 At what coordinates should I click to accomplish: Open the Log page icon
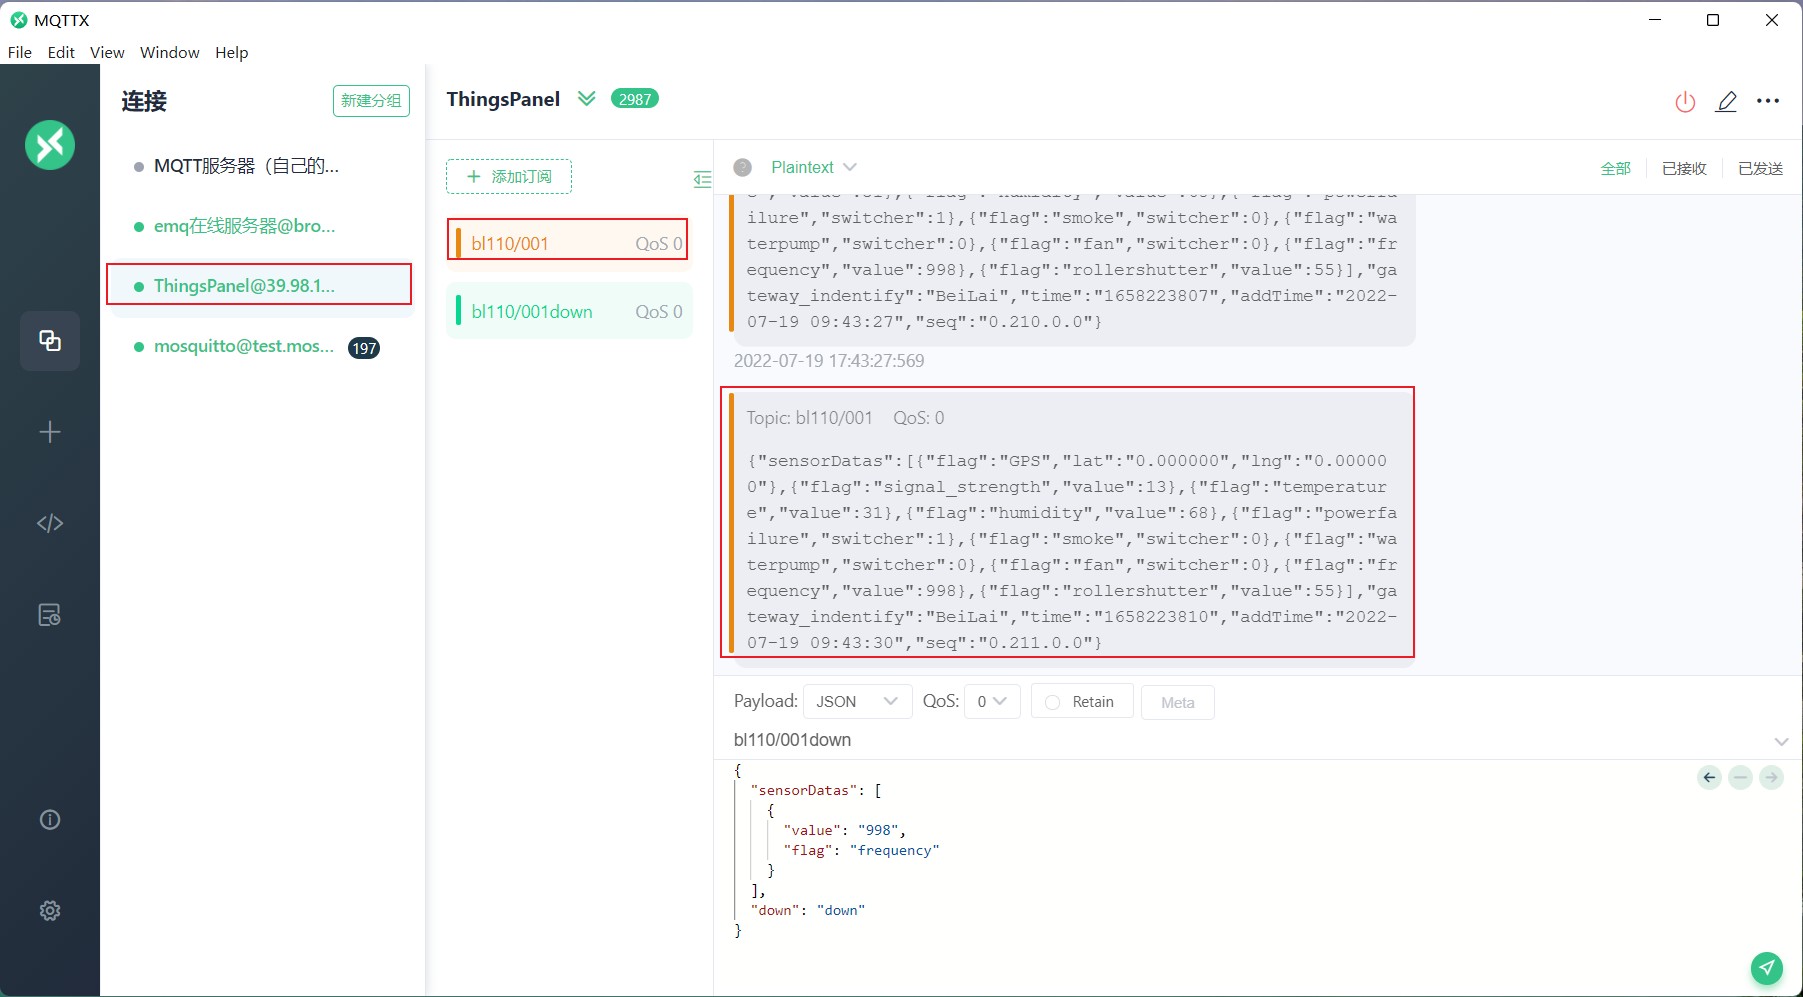click(50, 615)
